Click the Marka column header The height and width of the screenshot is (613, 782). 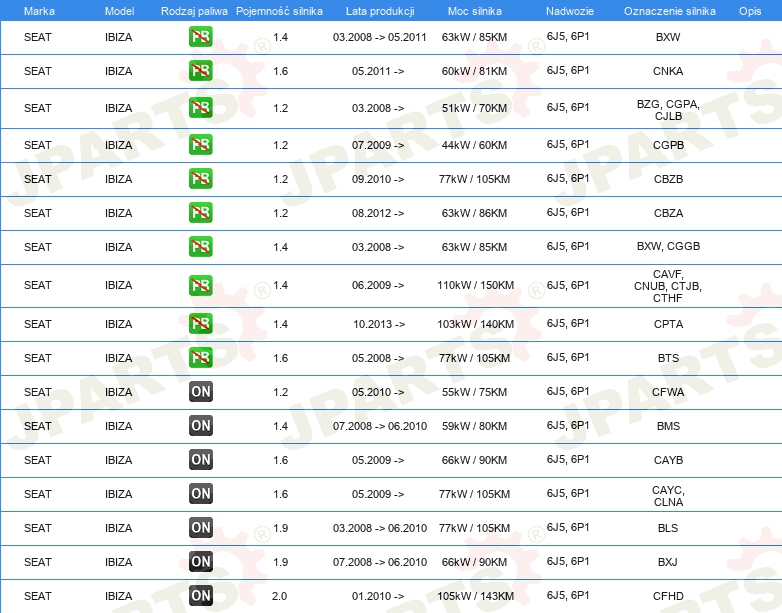coord(39,11)
